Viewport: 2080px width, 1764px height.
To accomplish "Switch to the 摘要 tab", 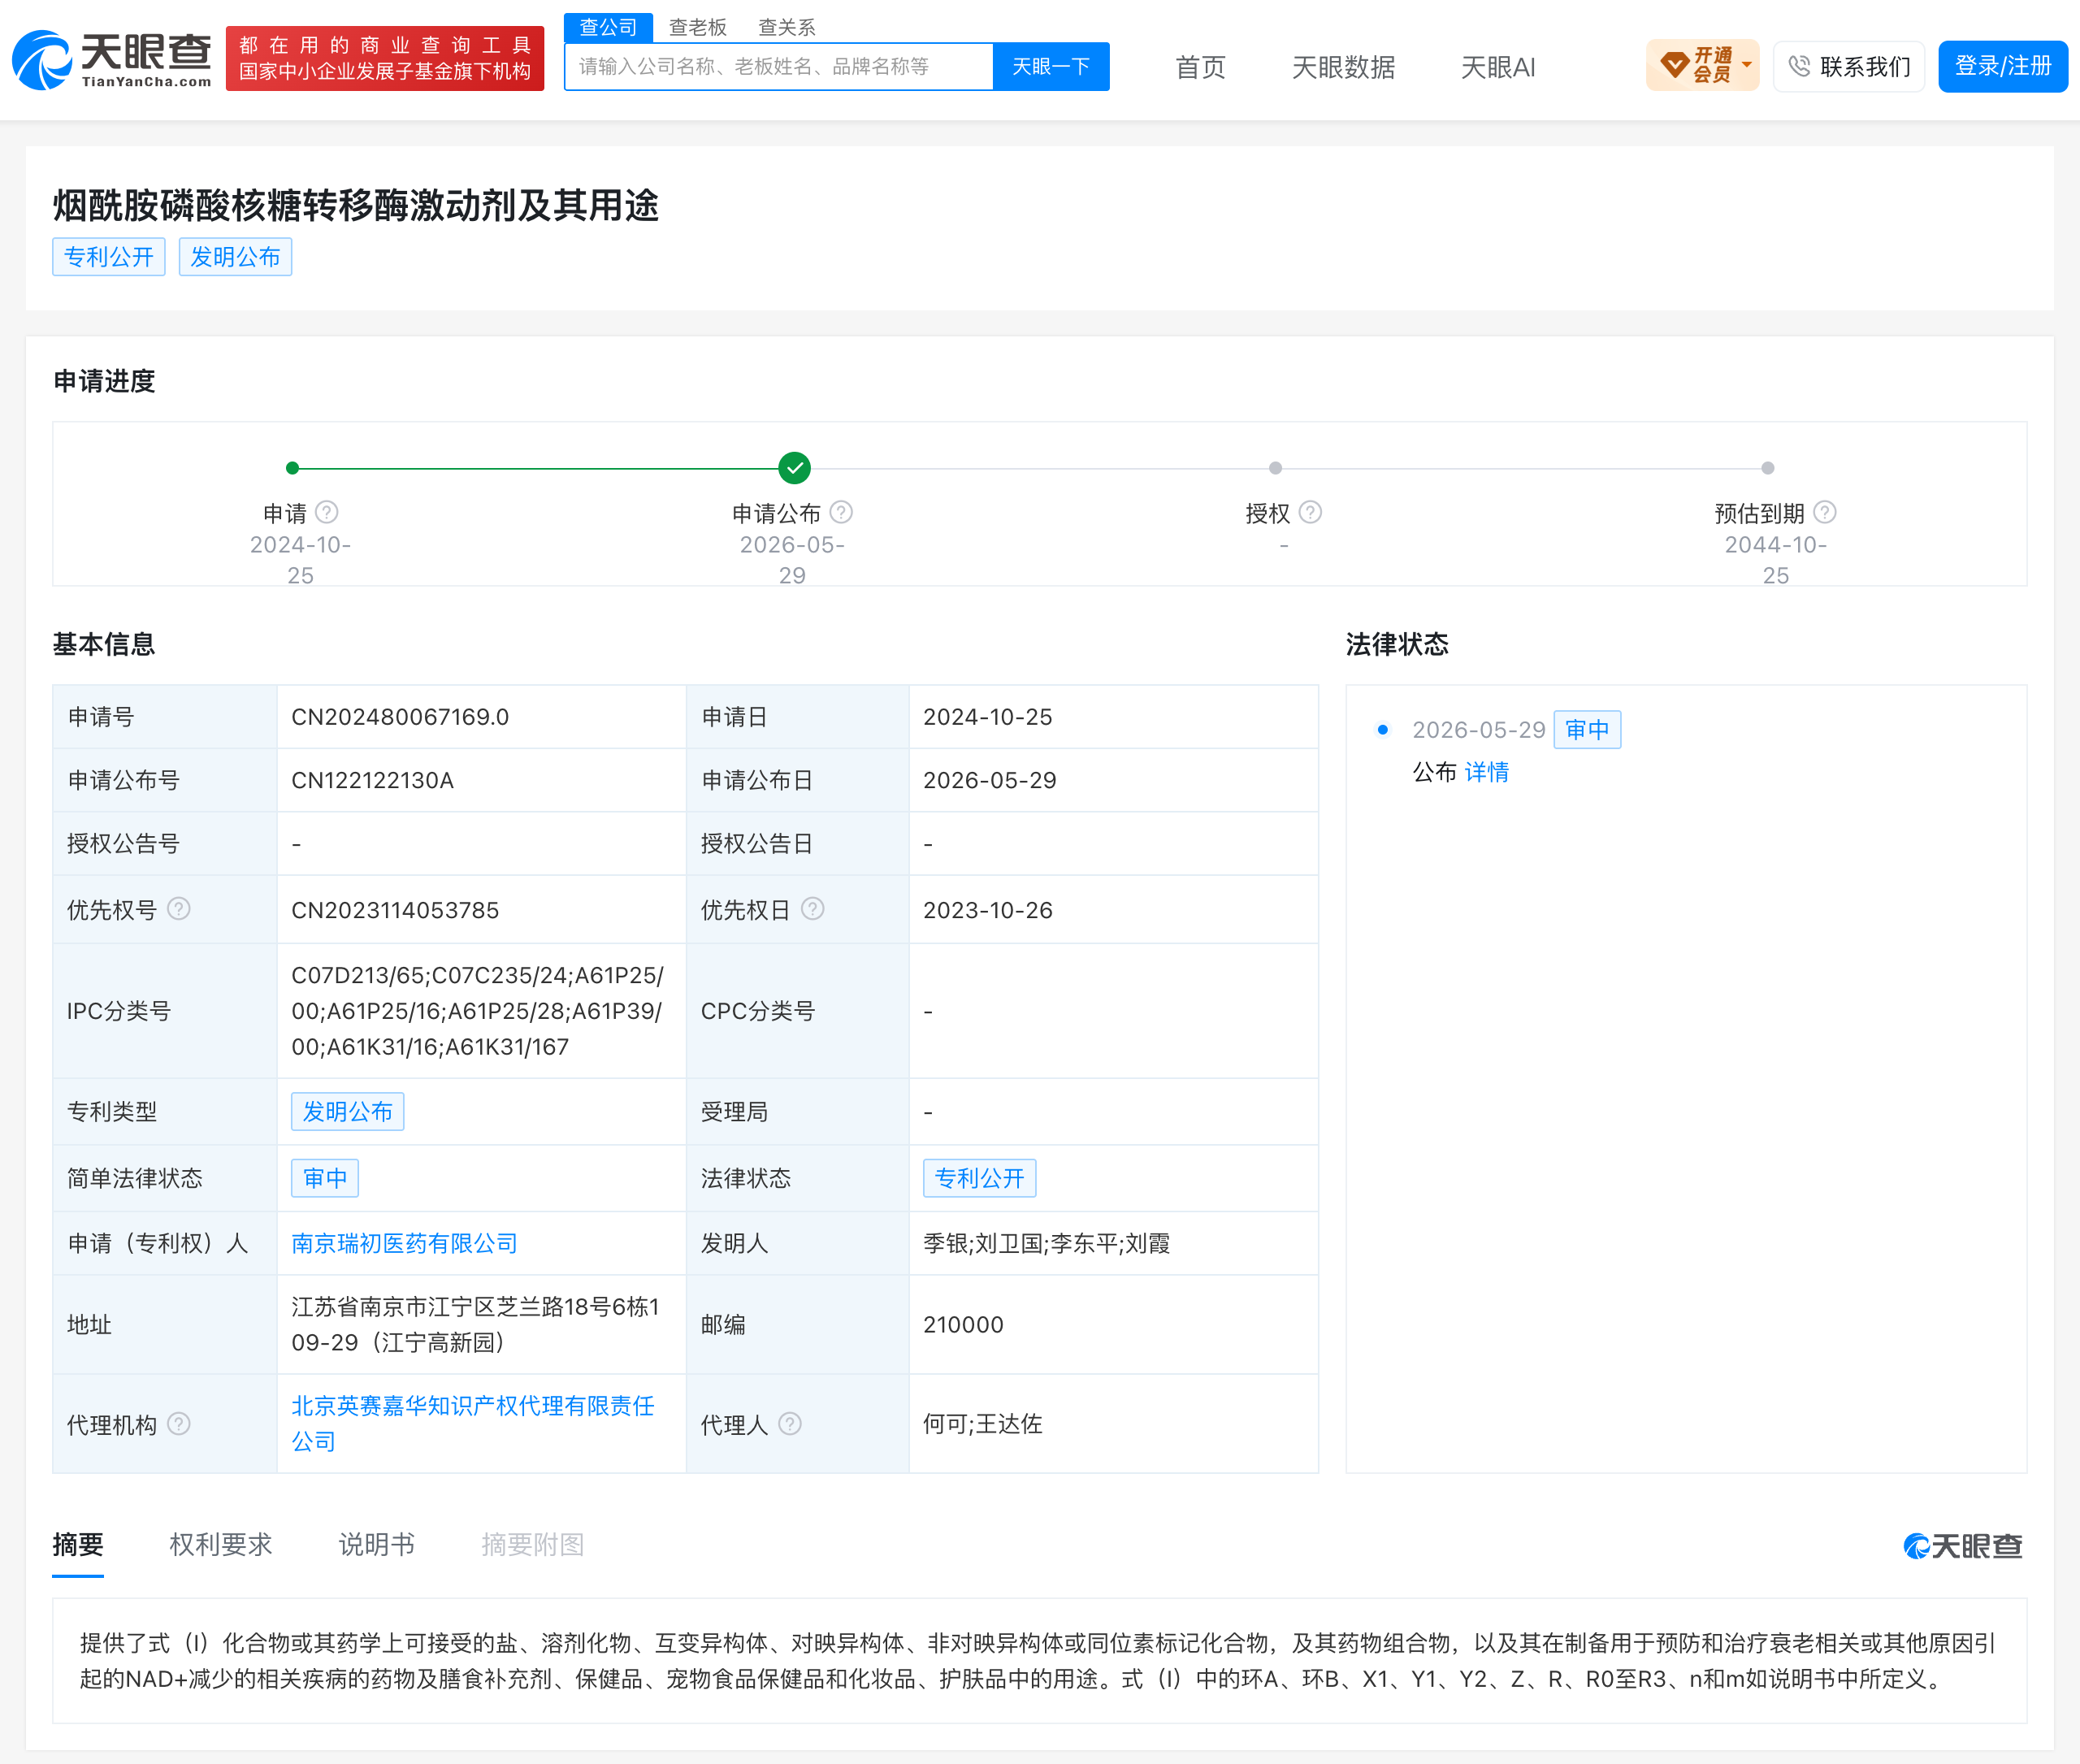I will click(x=78, y=1544).
